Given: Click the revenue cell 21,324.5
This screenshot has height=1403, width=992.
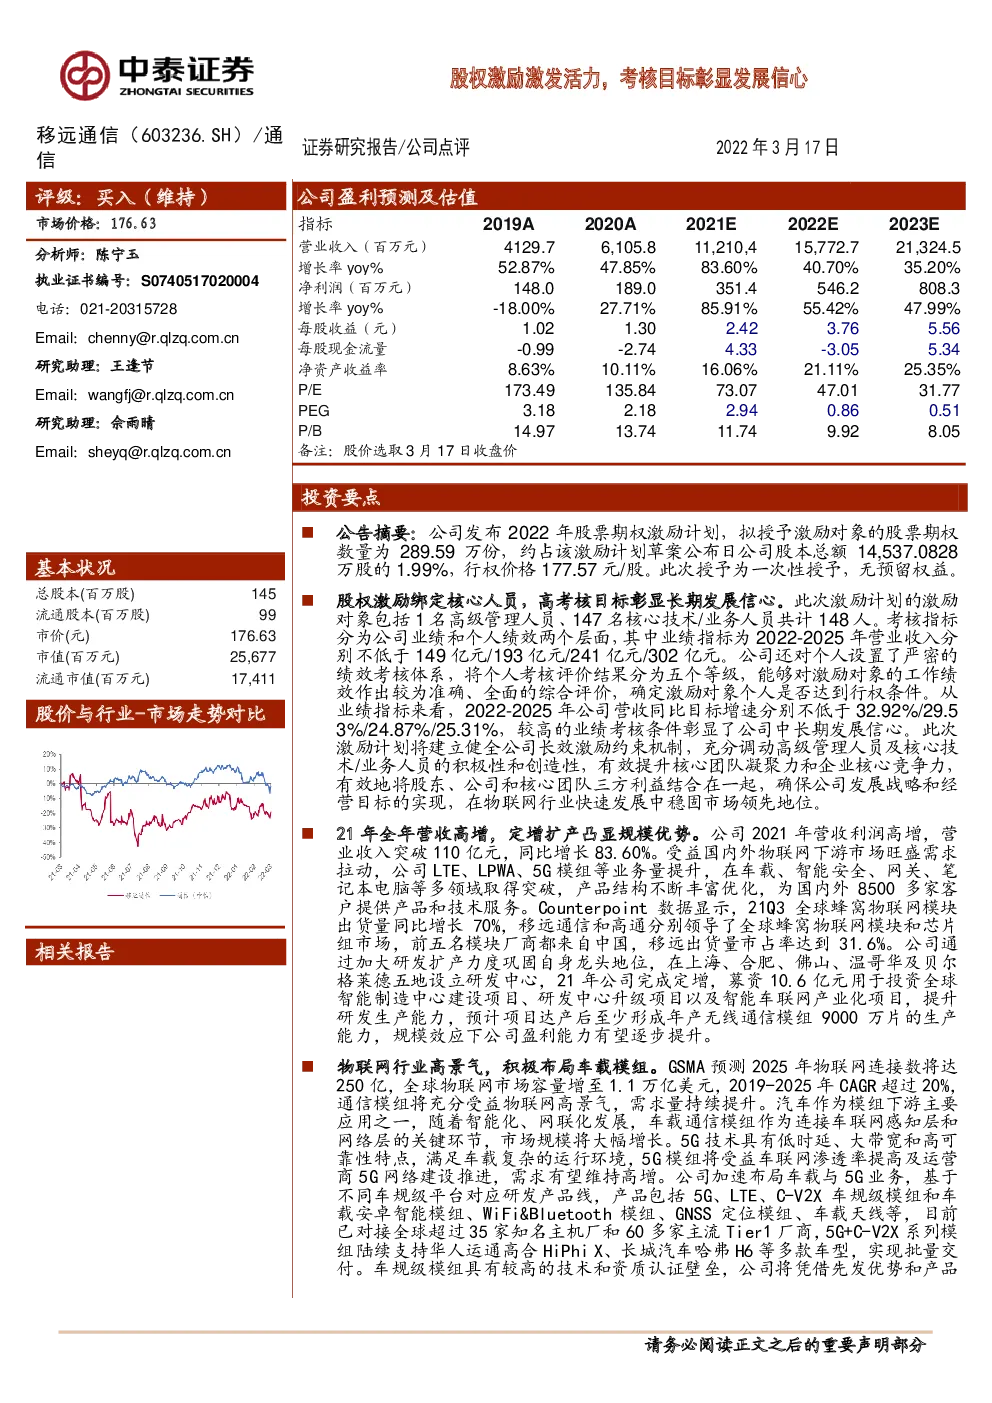Looking at the screenshot, I should point(928,247).
